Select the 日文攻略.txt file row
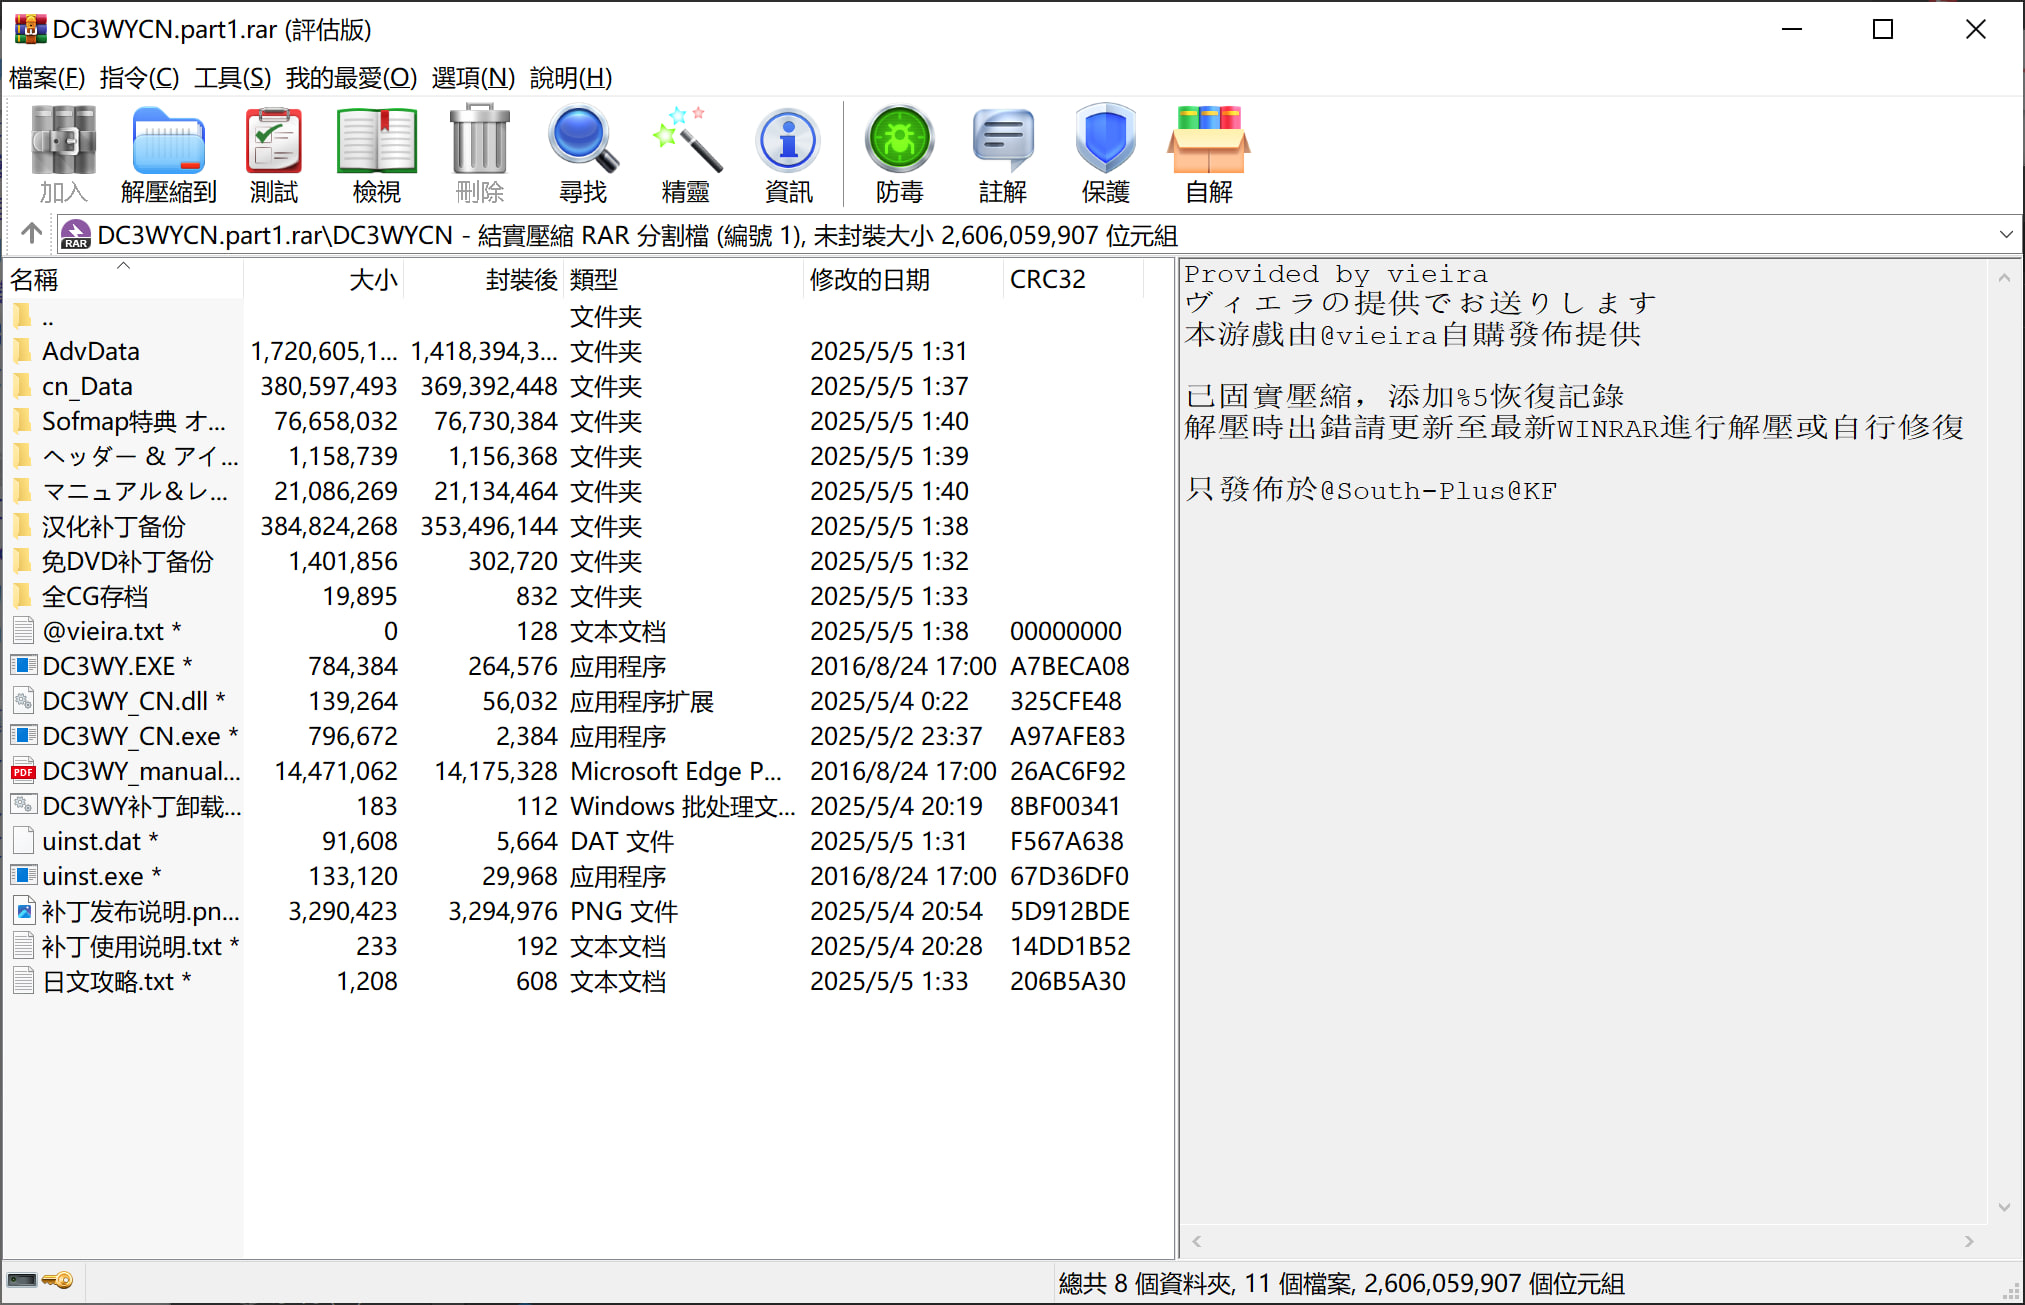2025x1305 pixels. coord(574,981)
